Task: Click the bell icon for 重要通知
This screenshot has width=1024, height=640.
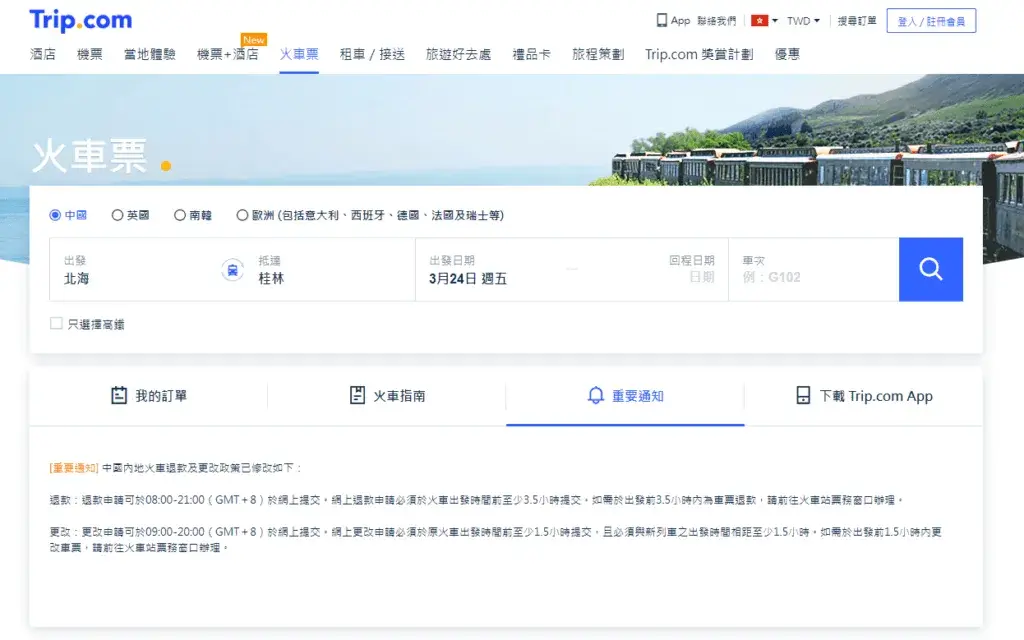Action: tap(596, 395)
